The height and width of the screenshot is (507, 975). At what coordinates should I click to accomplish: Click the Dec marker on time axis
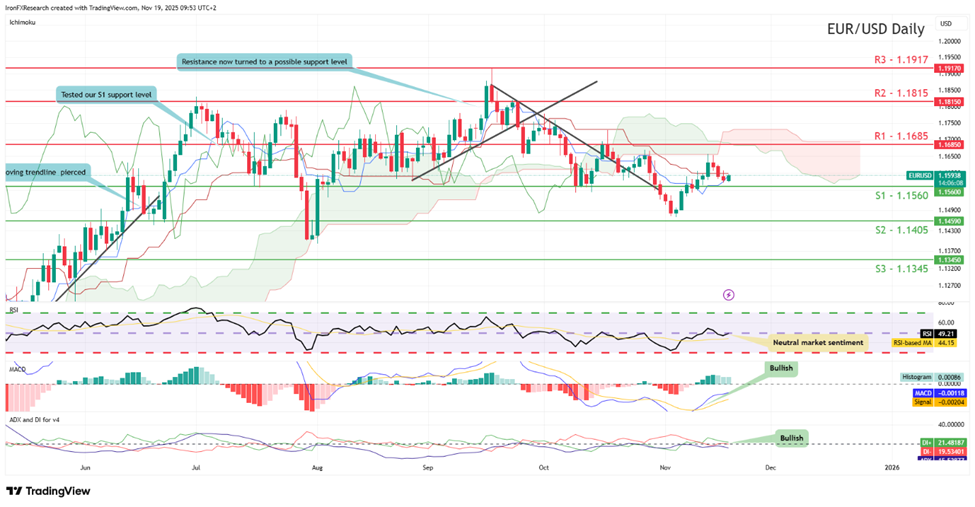click(x=769, y=466)
